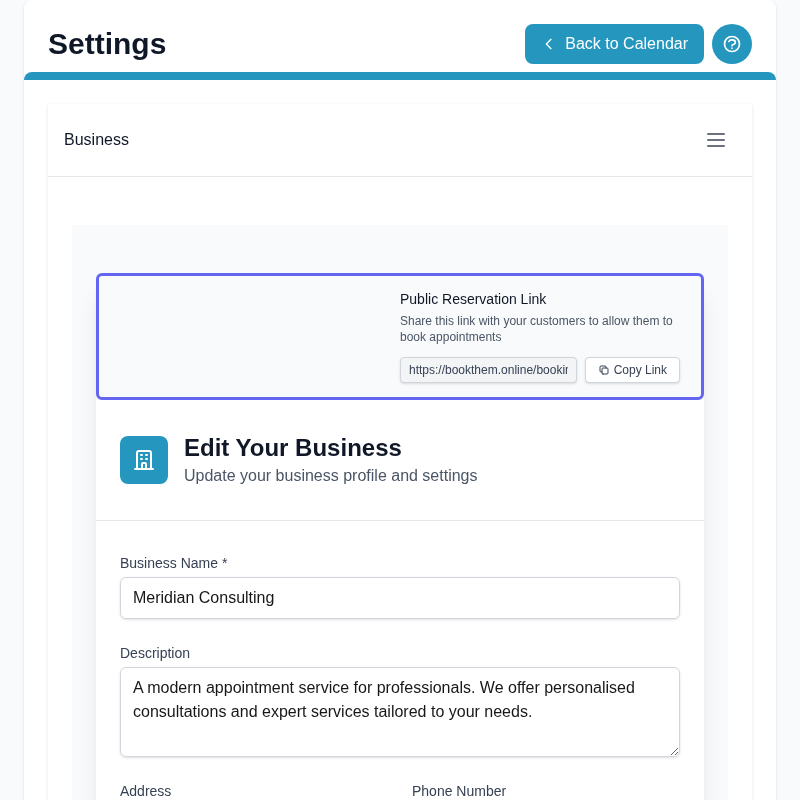Screen dimensions: 800x800
Task: Click the Phone Number field label
Action: tap(459, 791)
